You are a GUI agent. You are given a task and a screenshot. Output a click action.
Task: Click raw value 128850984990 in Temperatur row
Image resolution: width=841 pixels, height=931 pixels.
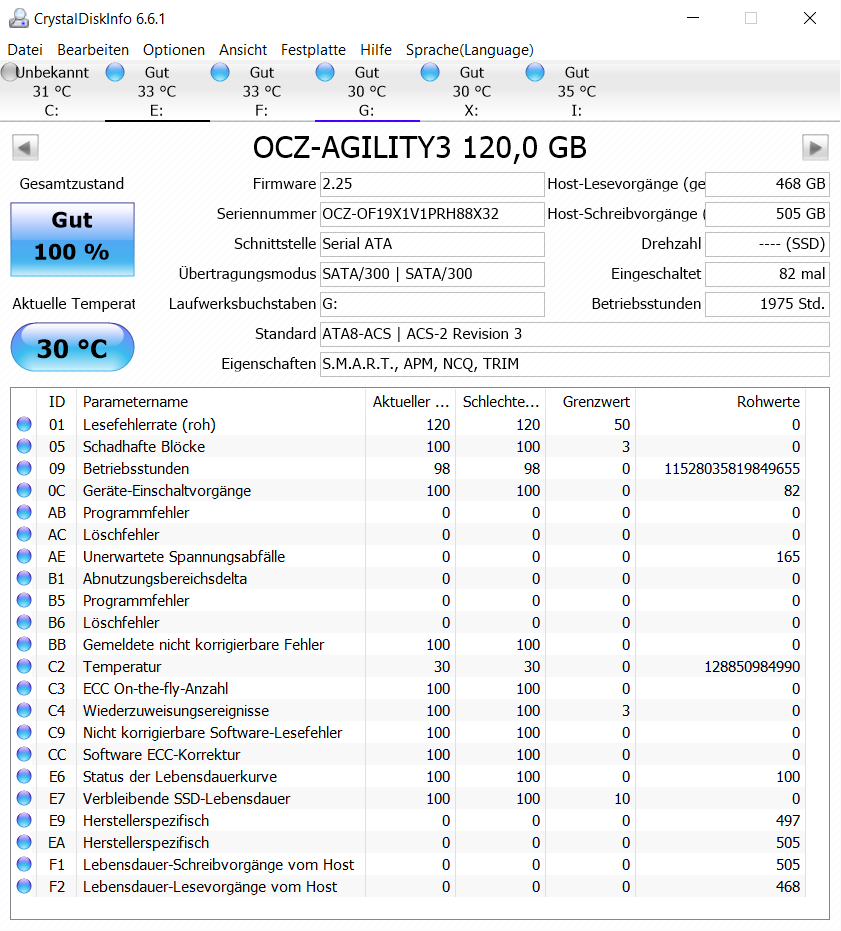click(x=752, y=666)
